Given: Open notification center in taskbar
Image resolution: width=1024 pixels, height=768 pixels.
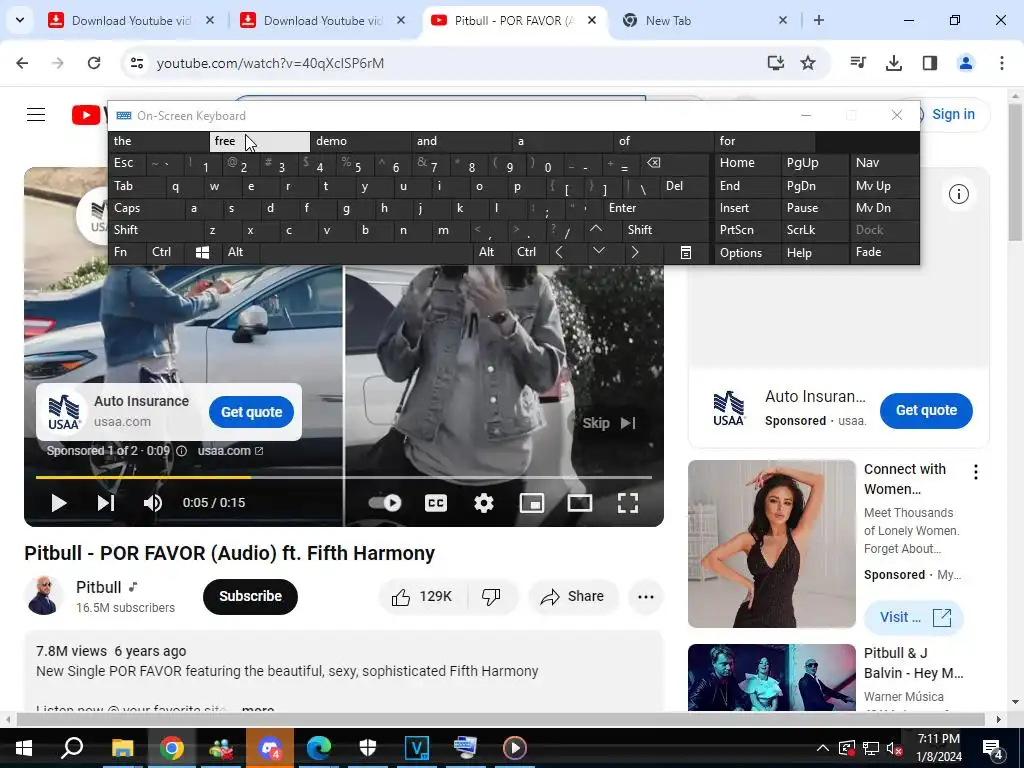Looking at the screenshot, I should point(993,748).
